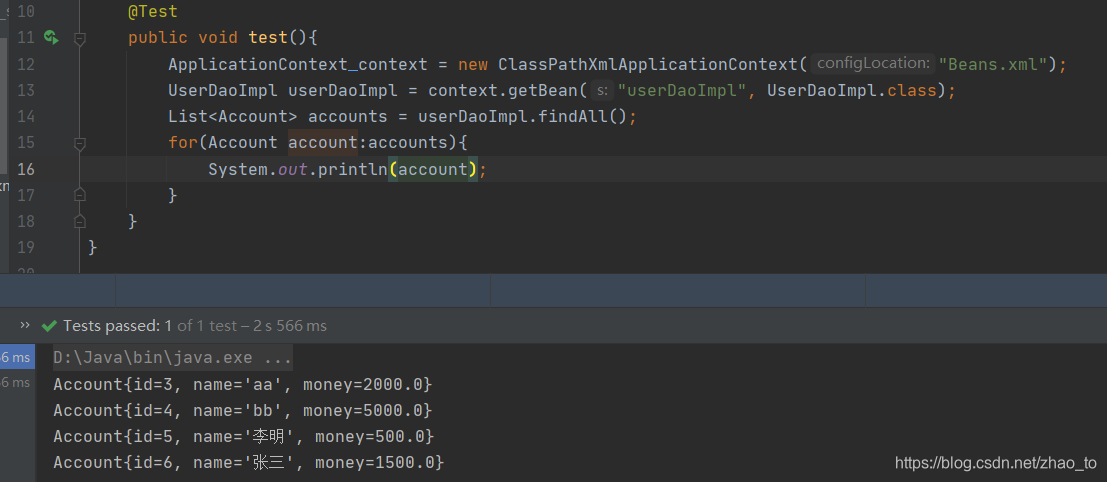Click ClassPathXmlApplicationContext constructor call
The height and width of the screenshot is (482, 1107).
pos(647,64)
